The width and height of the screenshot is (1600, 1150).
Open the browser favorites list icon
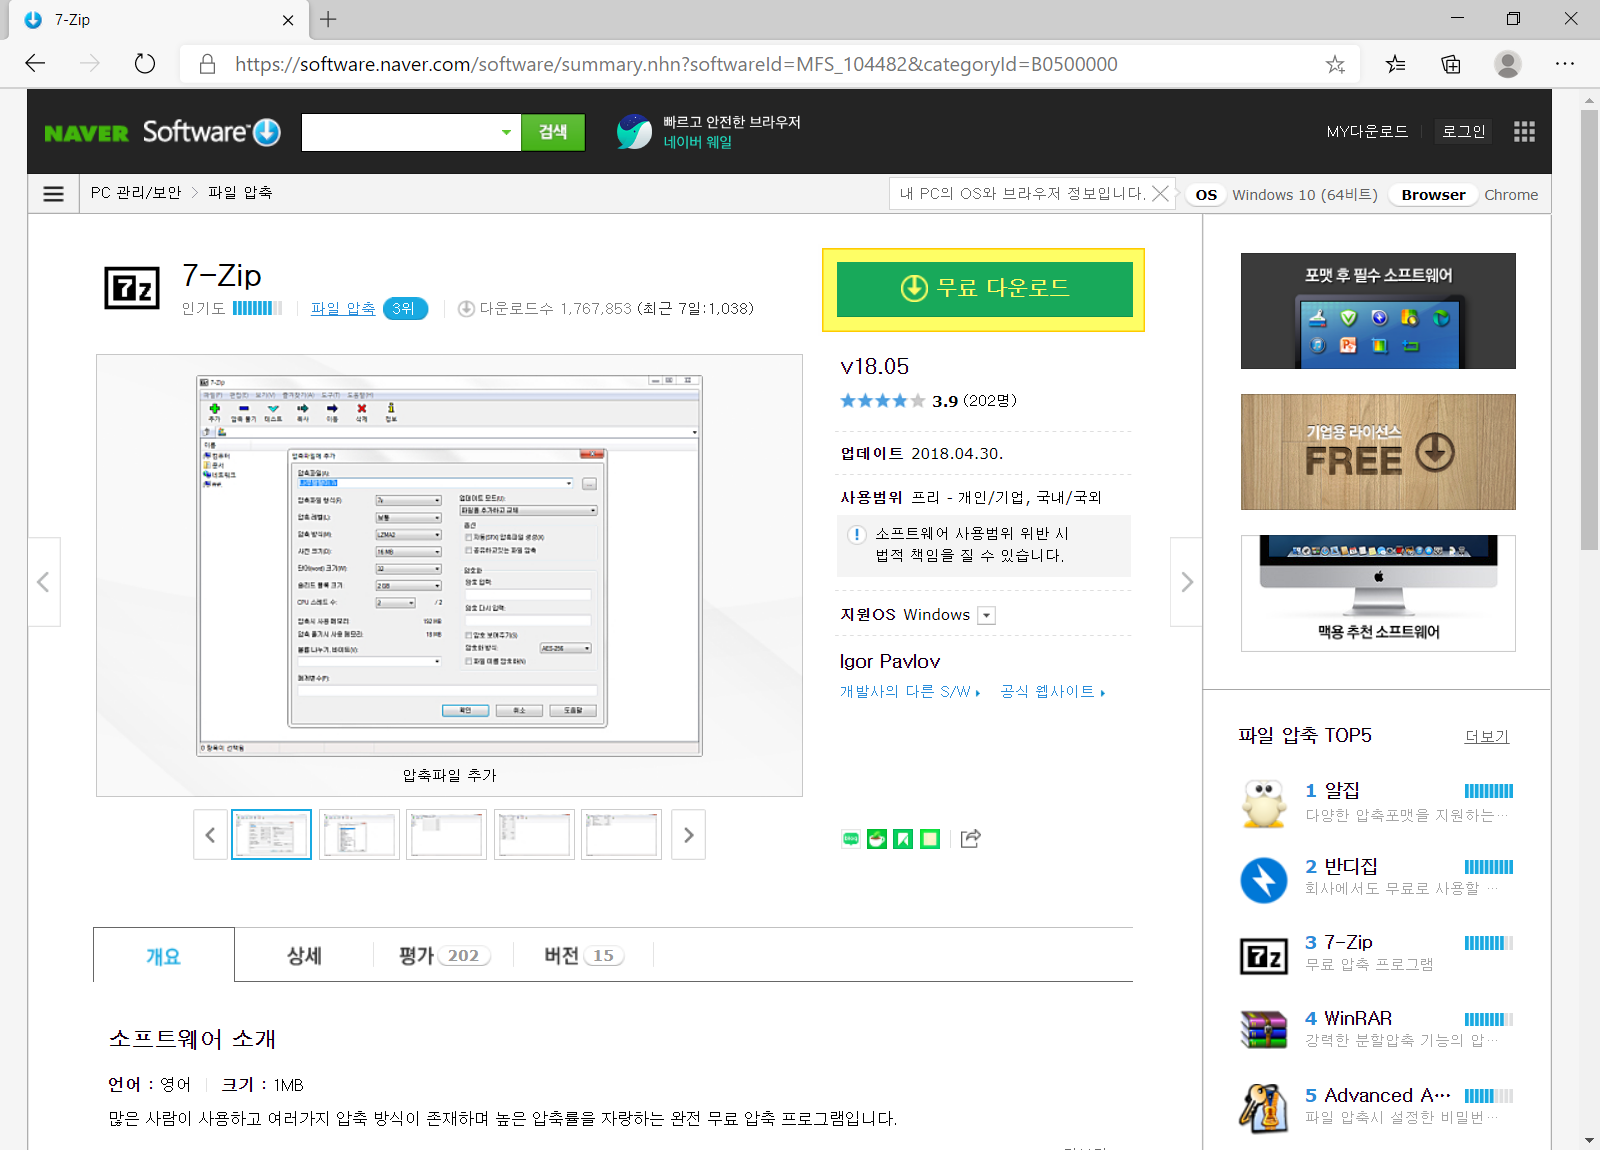tap(1395, 64)
